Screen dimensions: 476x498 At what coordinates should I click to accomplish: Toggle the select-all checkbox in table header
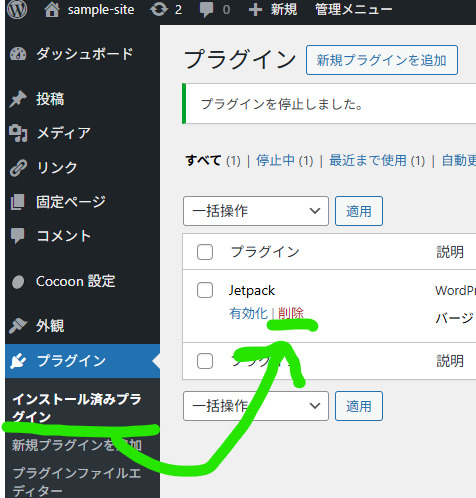tap(205, 252)
